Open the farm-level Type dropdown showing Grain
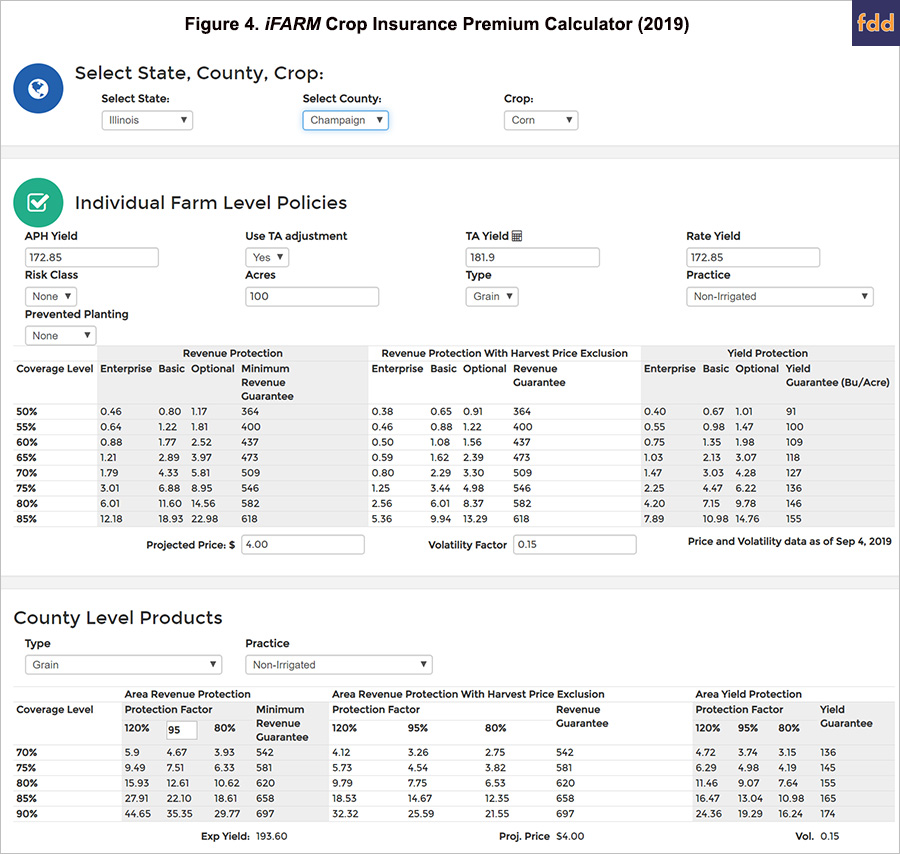The image size is (900, 854). 492,296
